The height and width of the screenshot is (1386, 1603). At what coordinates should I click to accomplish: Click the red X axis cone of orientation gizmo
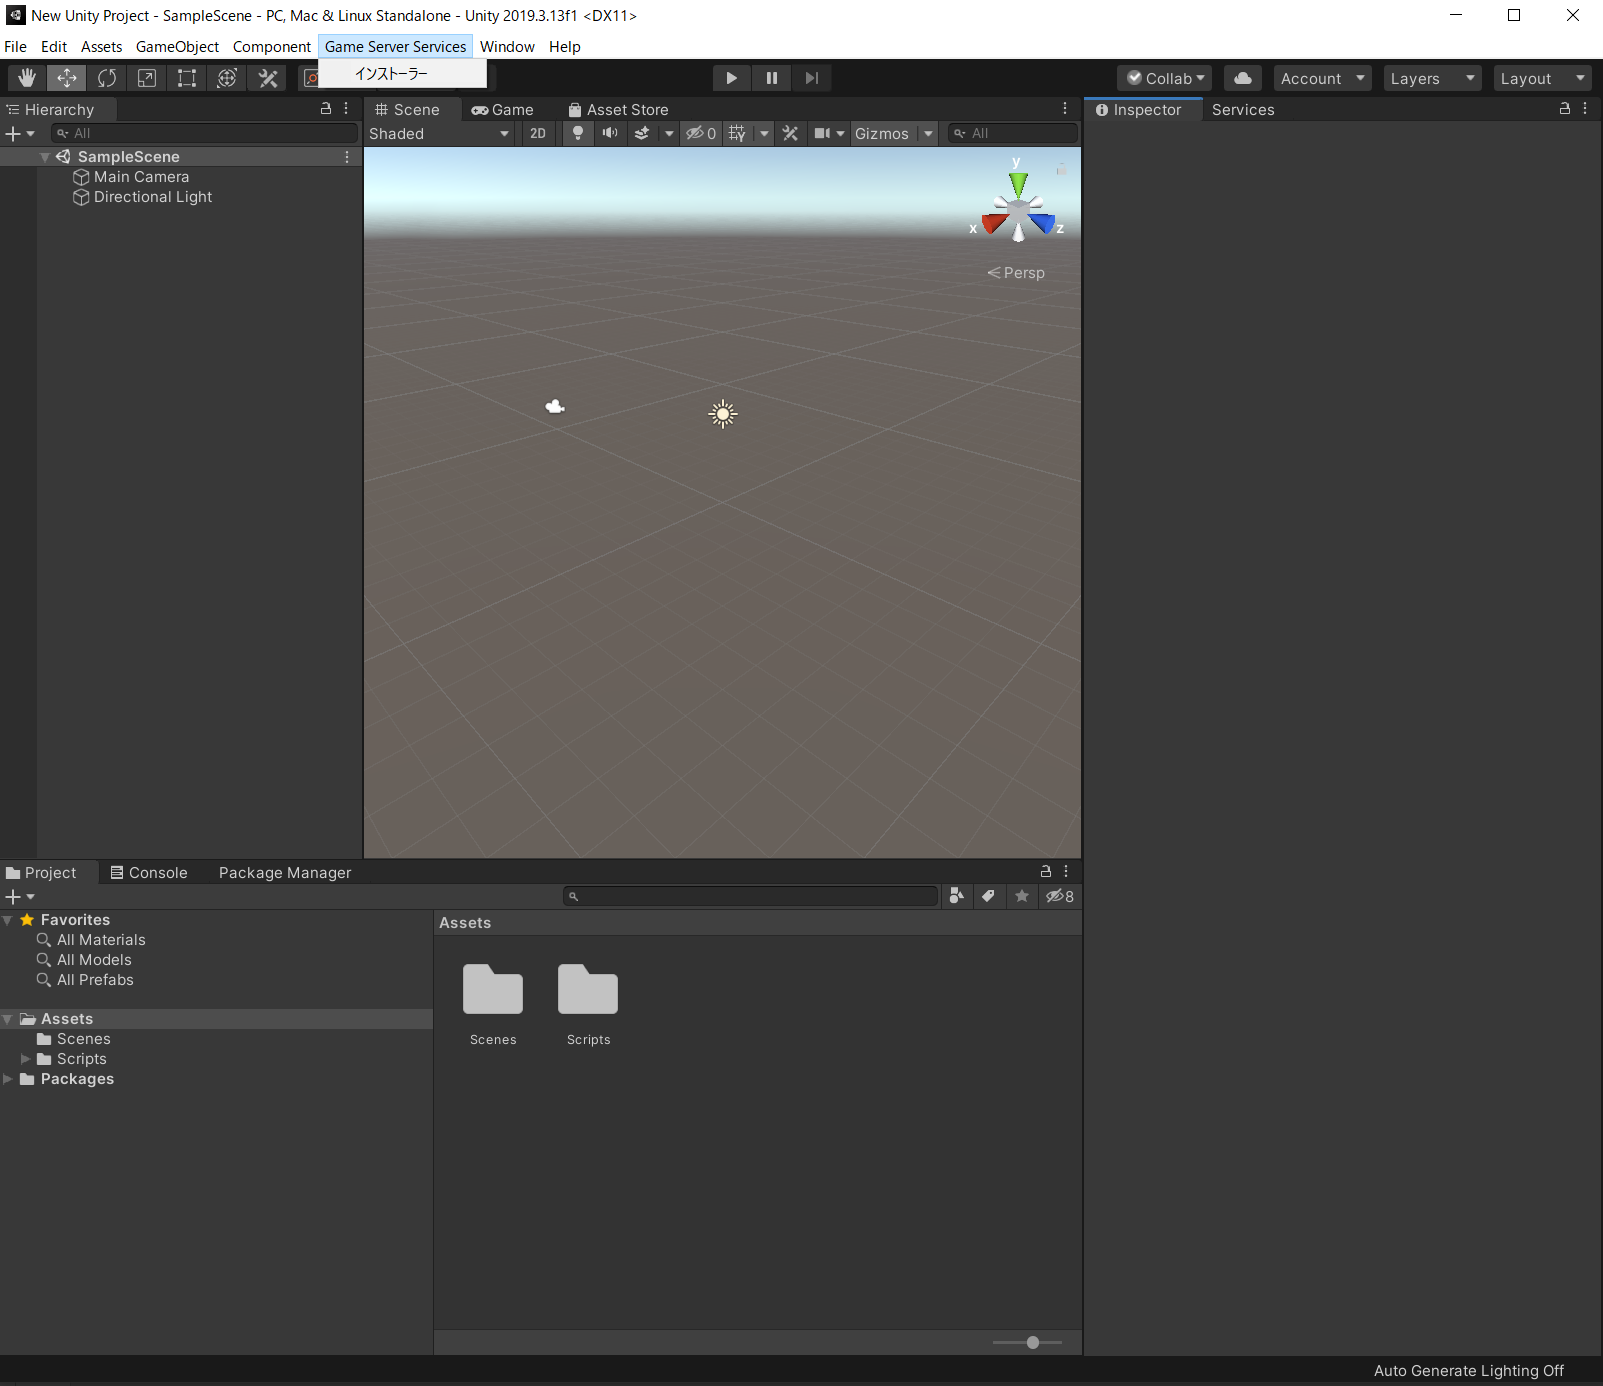994,223
